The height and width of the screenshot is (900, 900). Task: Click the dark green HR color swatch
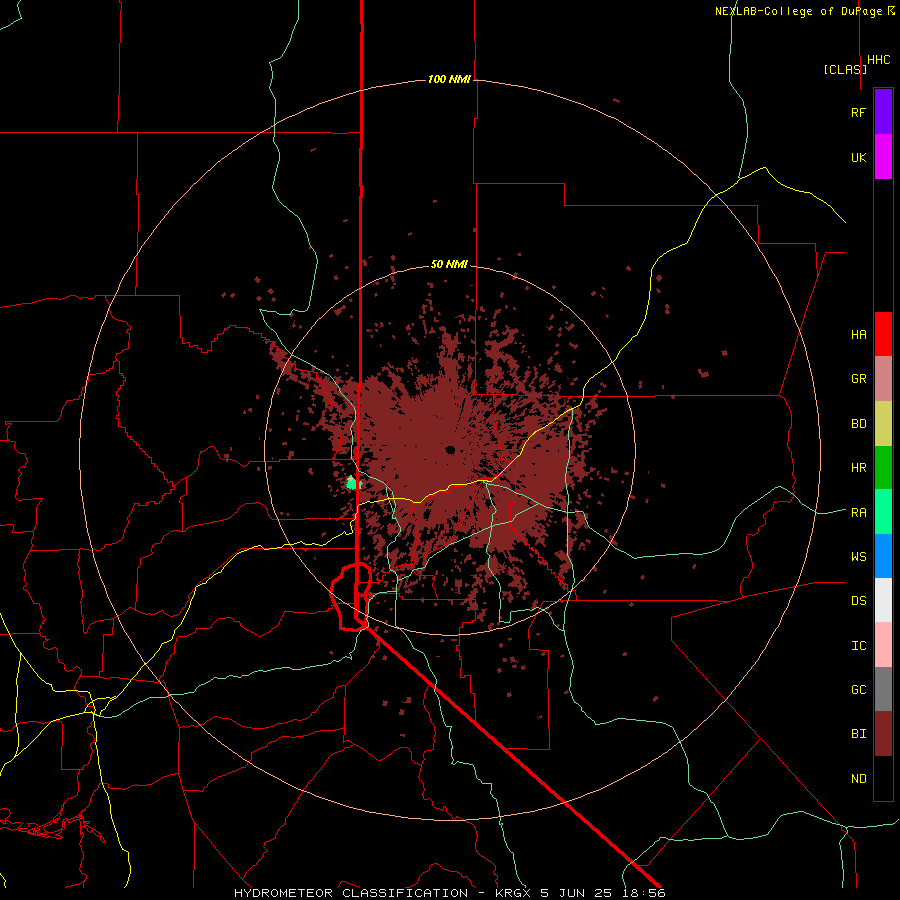[883, 468]
